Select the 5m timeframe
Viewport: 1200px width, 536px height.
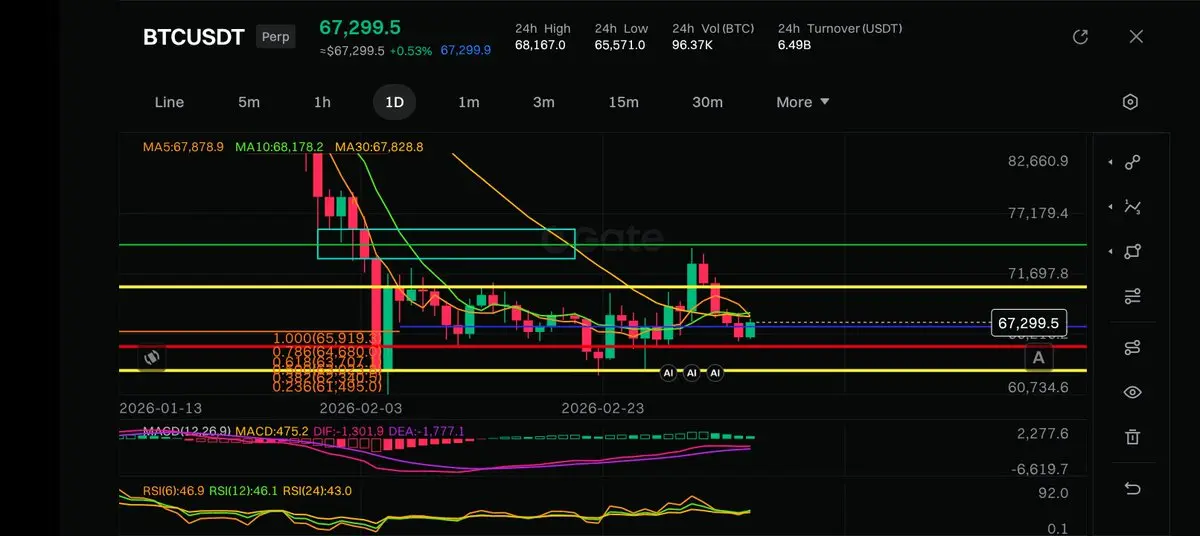[249, 102]
